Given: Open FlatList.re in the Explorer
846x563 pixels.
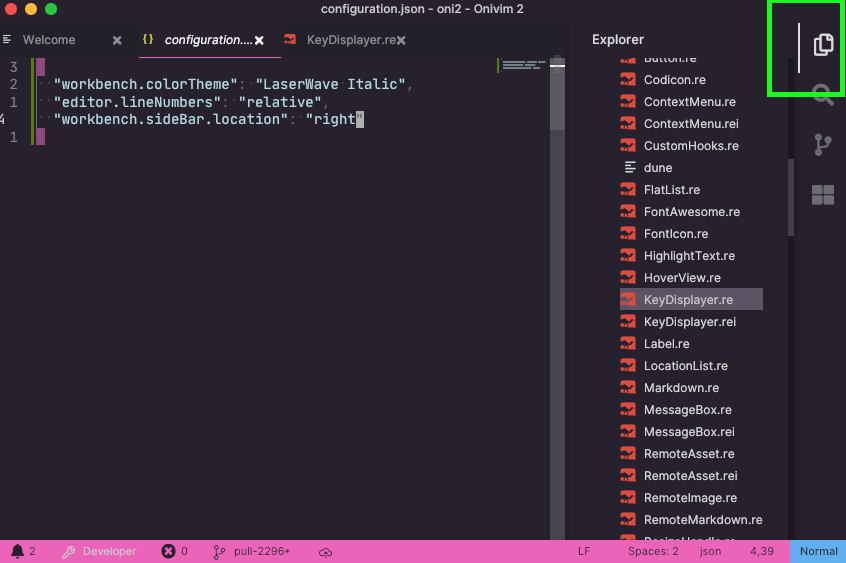Looking at the screenshot, I should (672, 190).
